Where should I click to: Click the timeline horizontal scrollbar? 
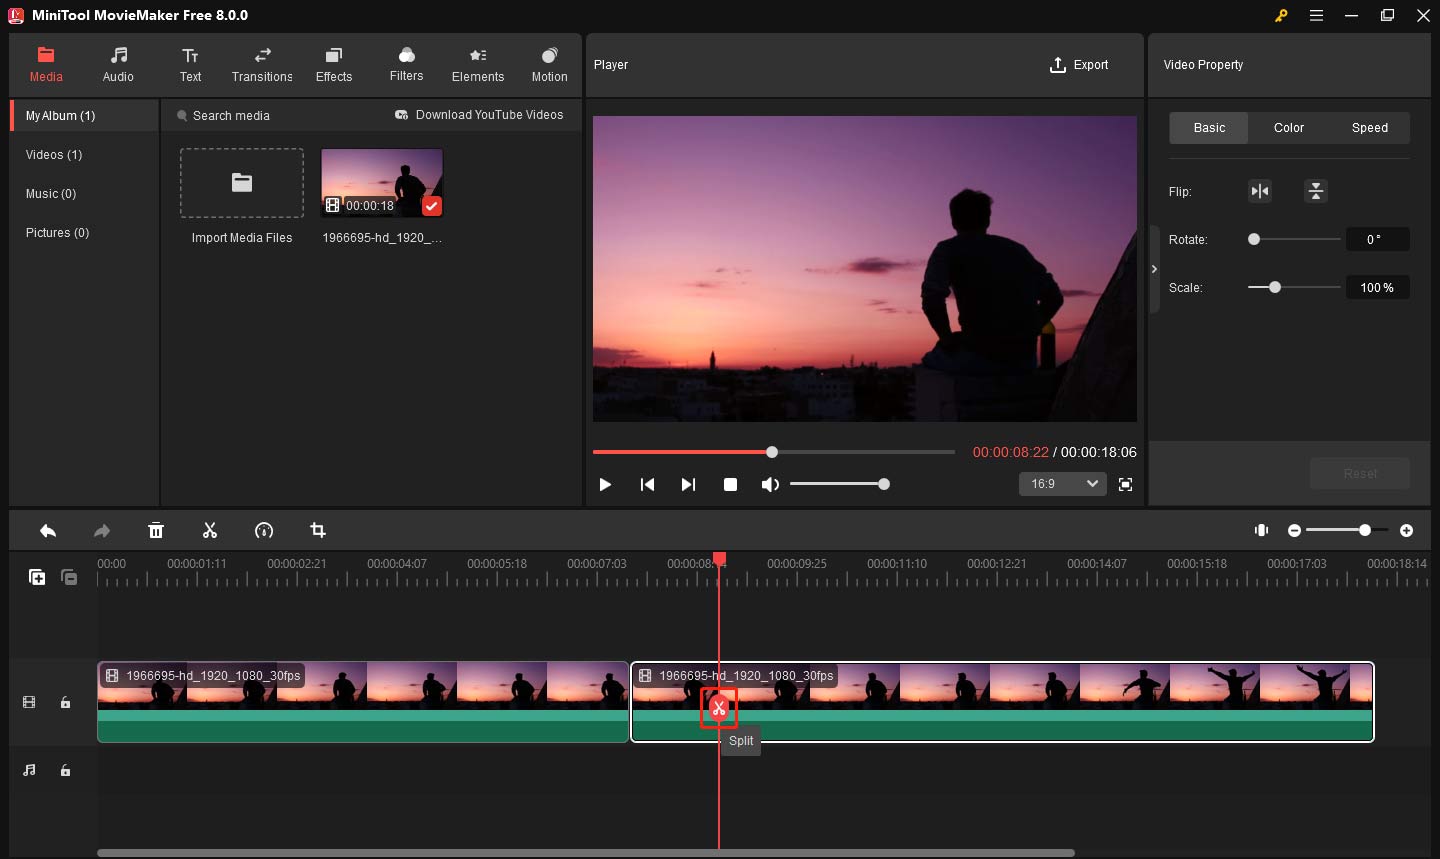tap(585, 853)
